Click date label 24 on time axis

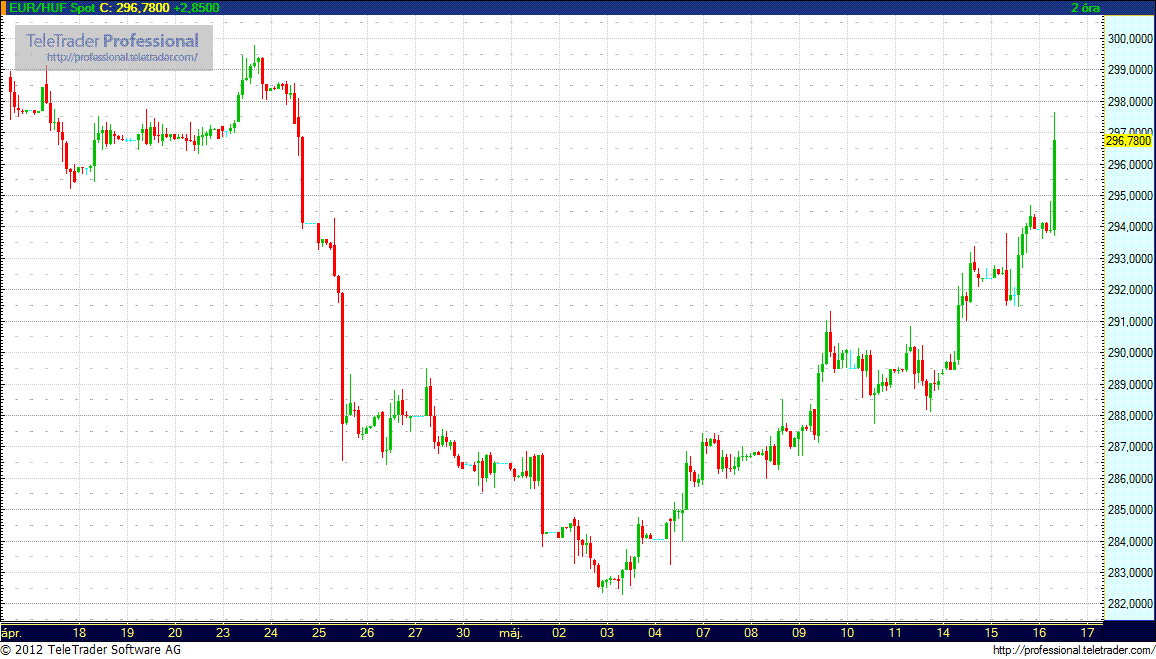pyautogui.click(x=271, y=632)
